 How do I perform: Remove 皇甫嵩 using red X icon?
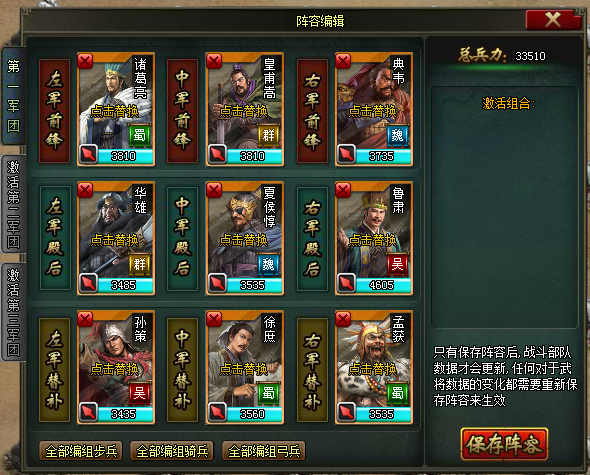coord(214,61)
